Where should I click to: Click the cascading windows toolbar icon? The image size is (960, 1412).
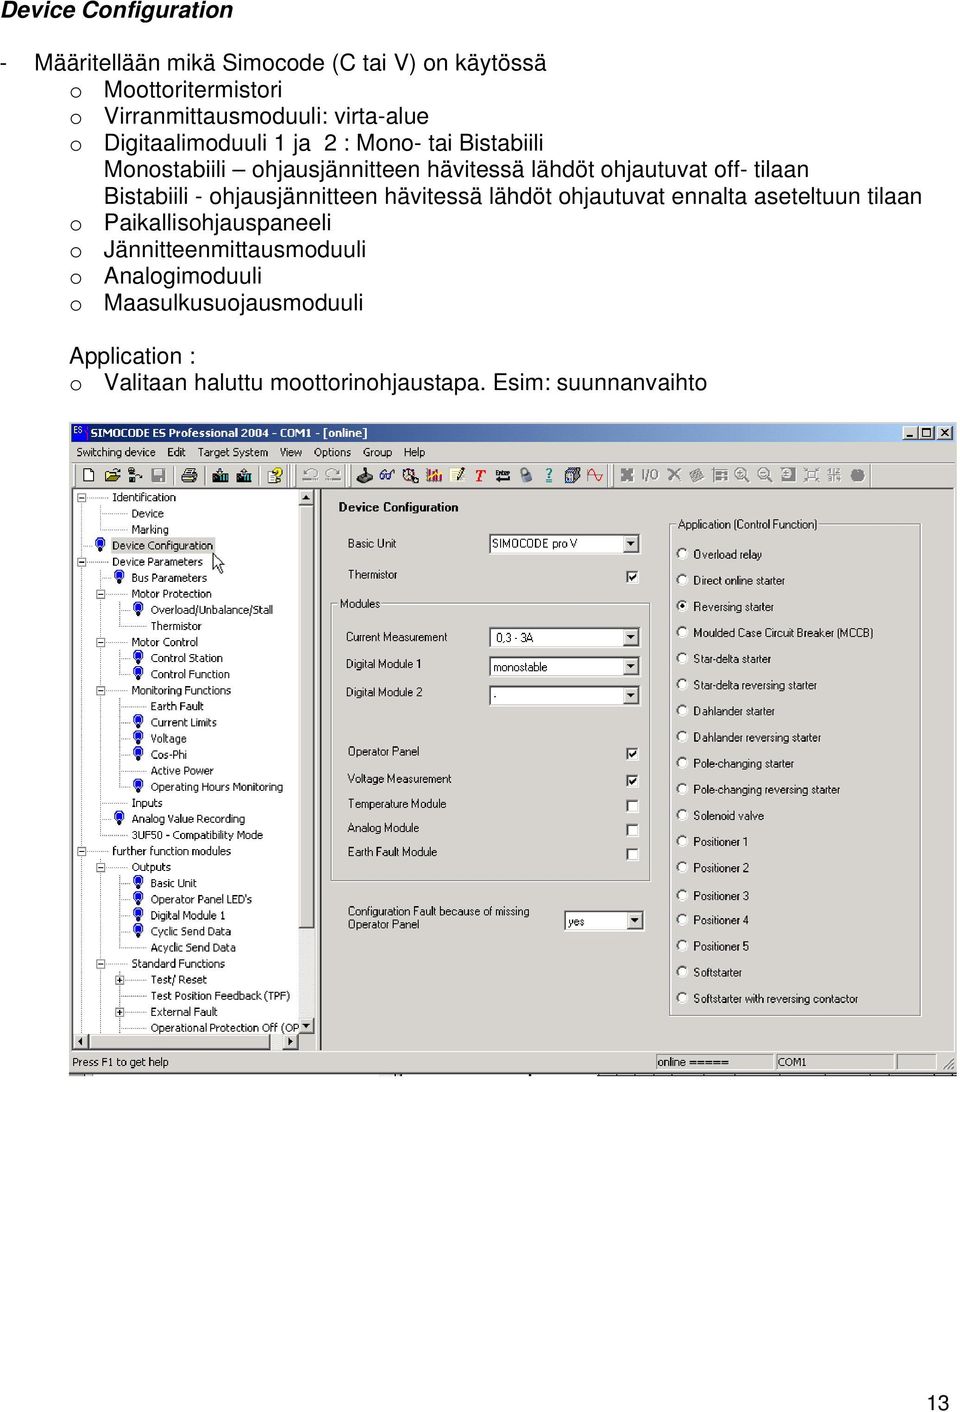pyautogui.click(x=572, y=475)
